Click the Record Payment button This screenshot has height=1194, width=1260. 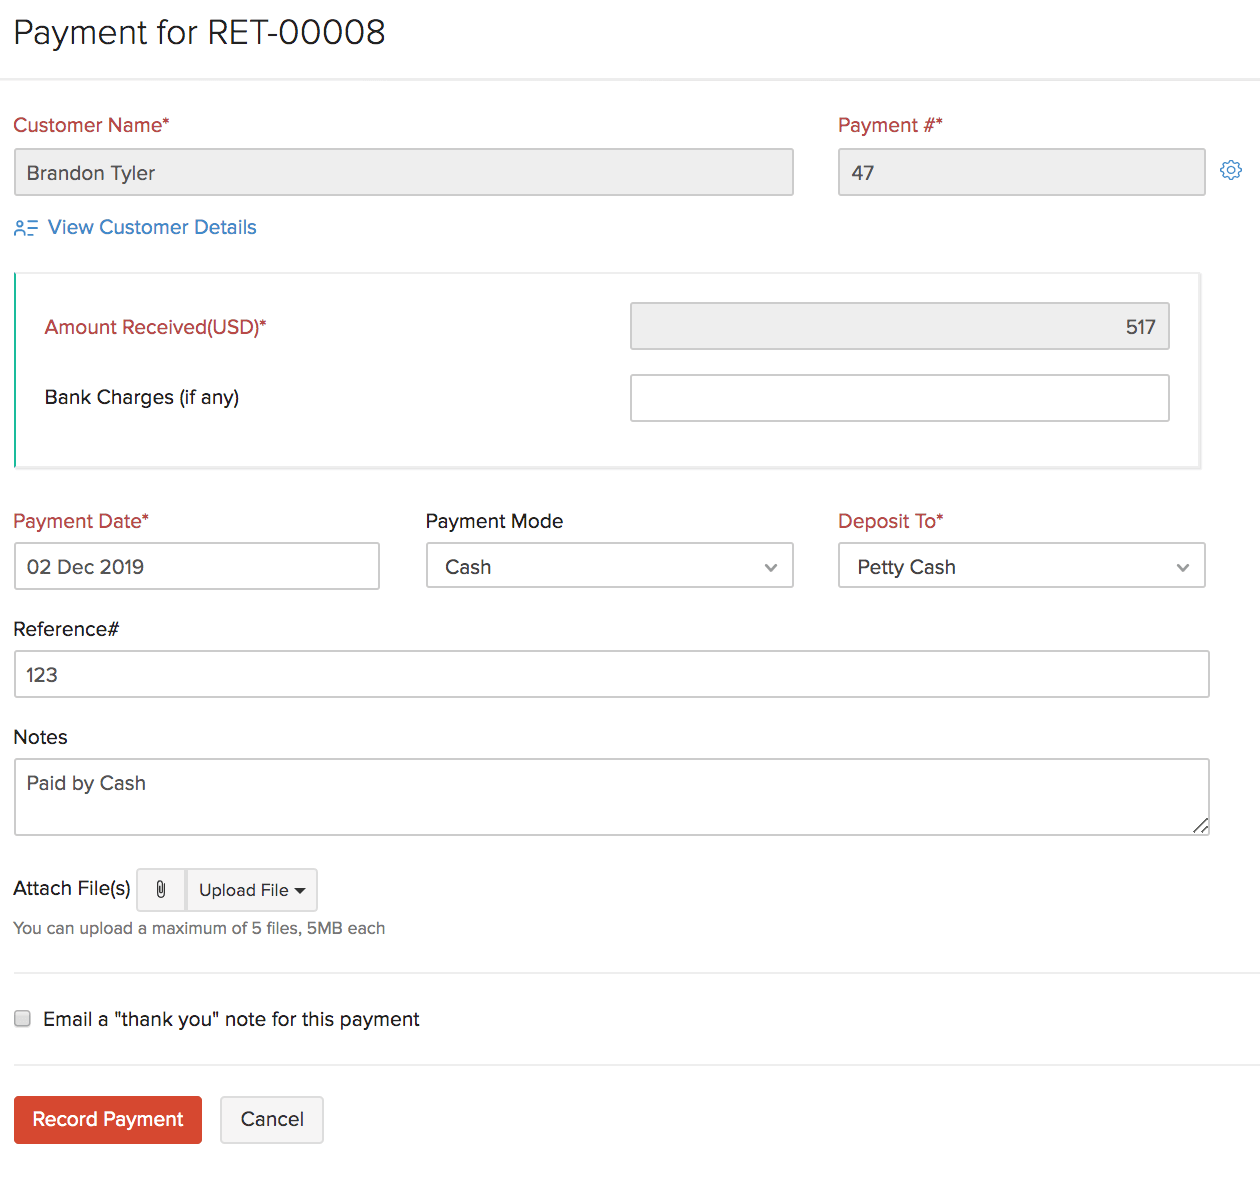107,1119
